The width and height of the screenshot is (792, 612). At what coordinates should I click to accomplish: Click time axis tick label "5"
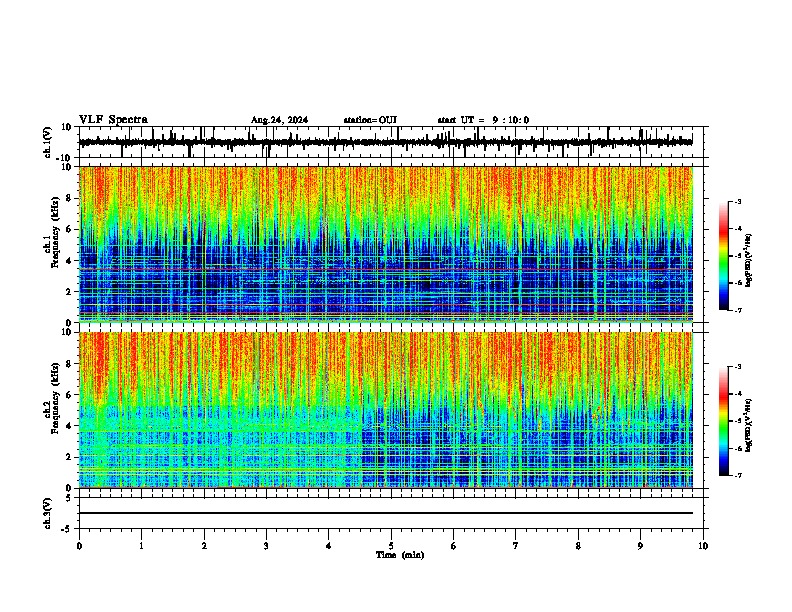(391, 546)
